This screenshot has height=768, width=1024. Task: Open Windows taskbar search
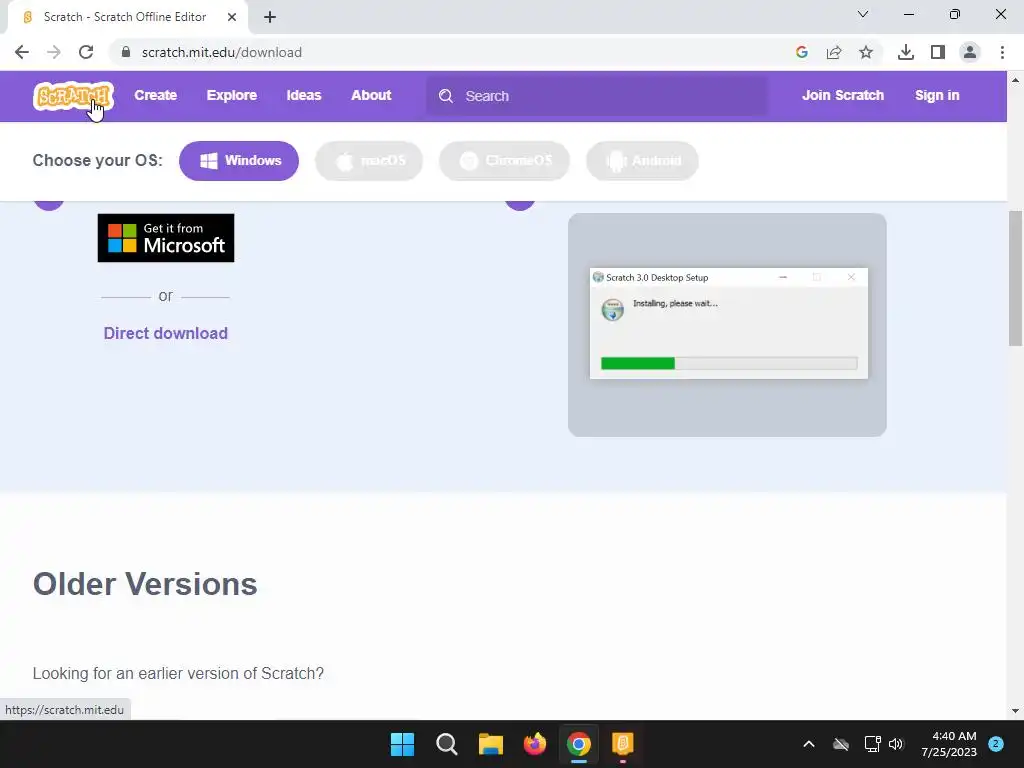click(x=447, y=744)
